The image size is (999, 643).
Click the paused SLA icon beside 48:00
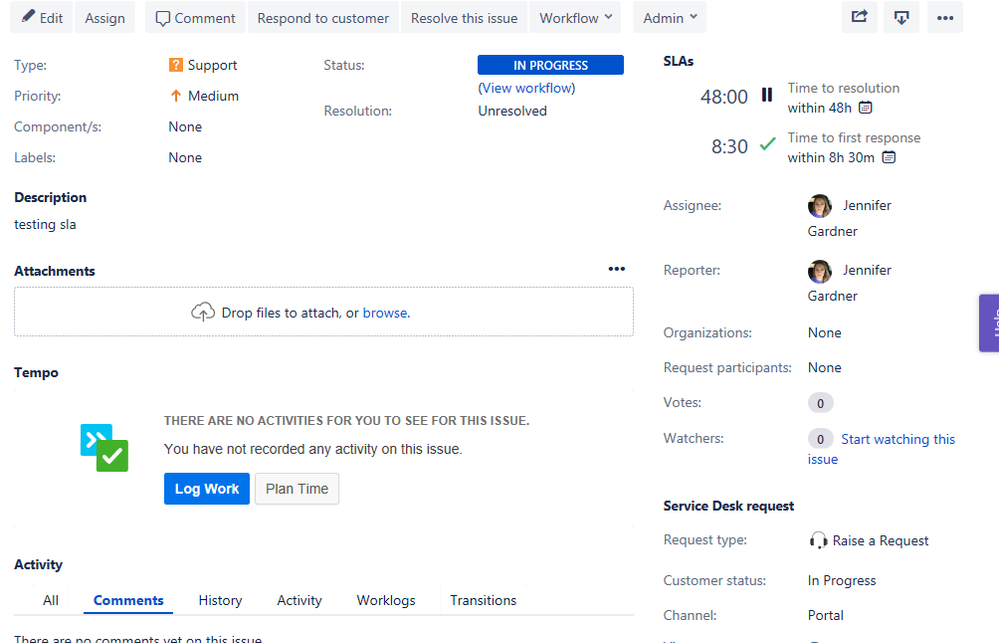767,95
